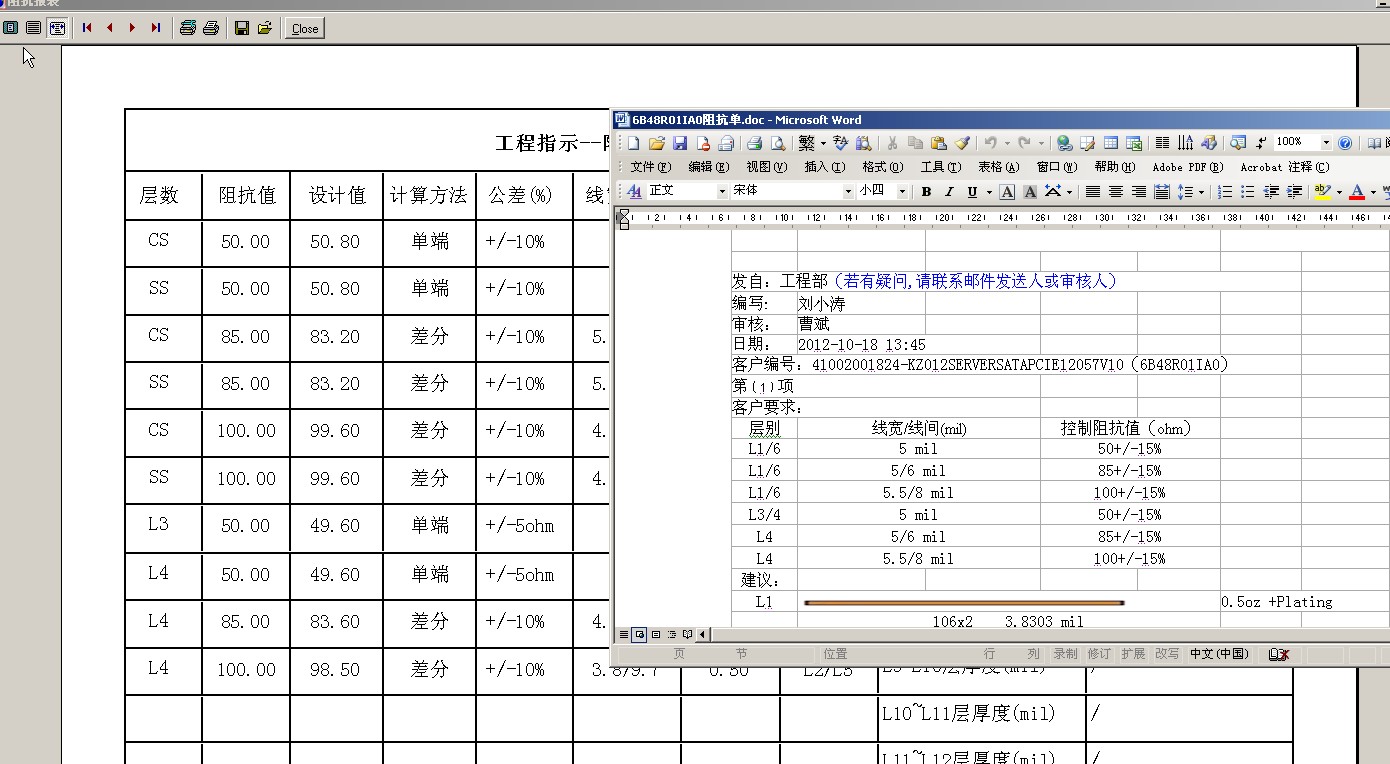
Task: Toggle character shading (shaded A)
Action: (1030, 191)
